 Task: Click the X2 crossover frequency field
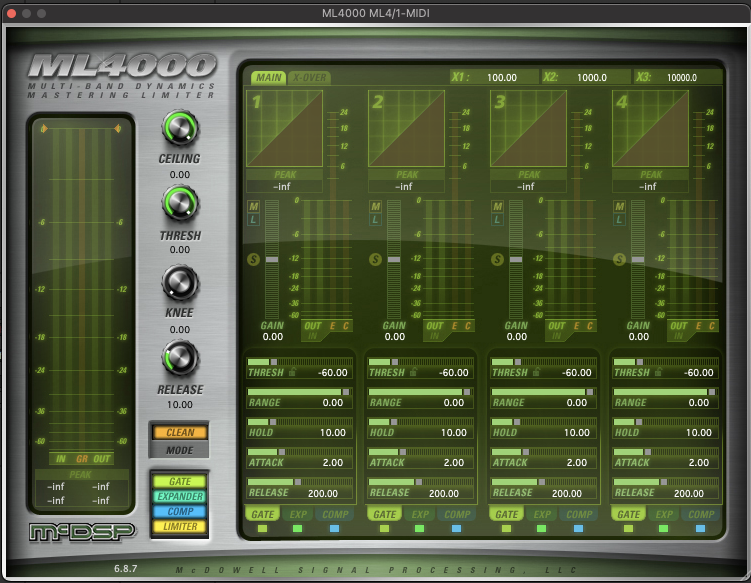point(586,77)
